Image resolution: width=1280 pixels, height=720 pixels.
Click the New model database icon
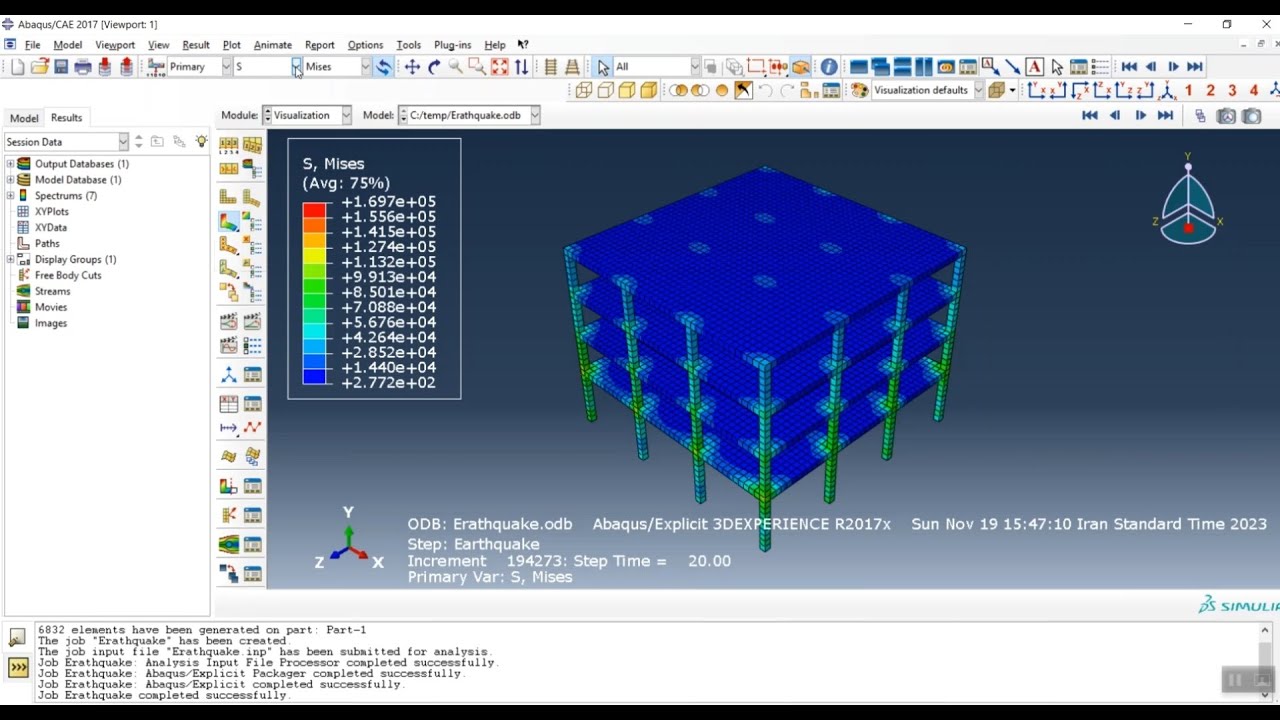pos(18,67)
